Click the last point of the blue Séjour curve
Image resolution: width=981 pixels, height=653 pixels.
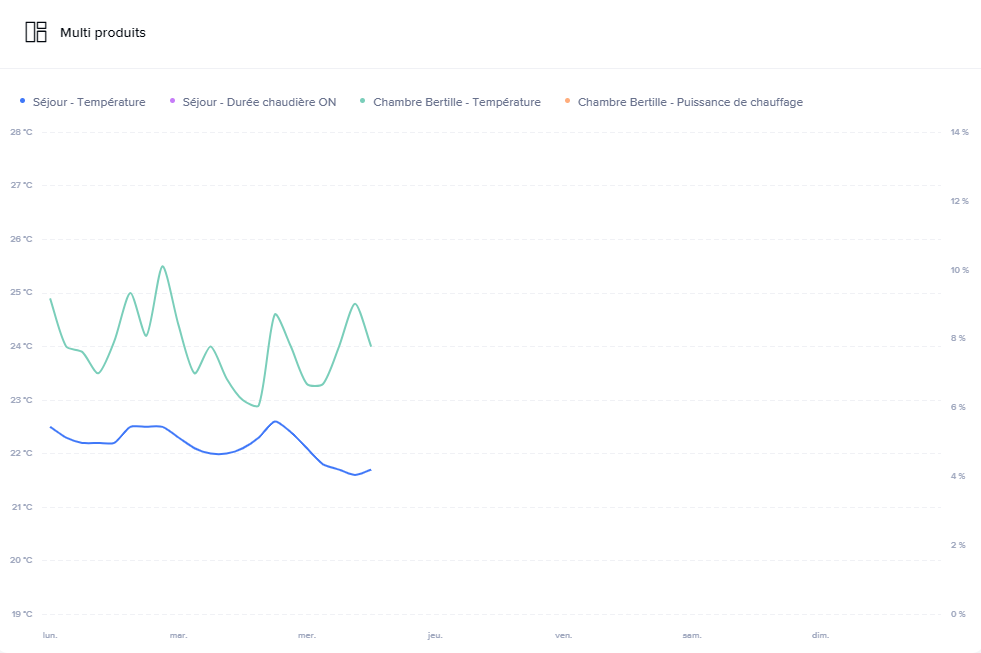(x=370, y=470)
